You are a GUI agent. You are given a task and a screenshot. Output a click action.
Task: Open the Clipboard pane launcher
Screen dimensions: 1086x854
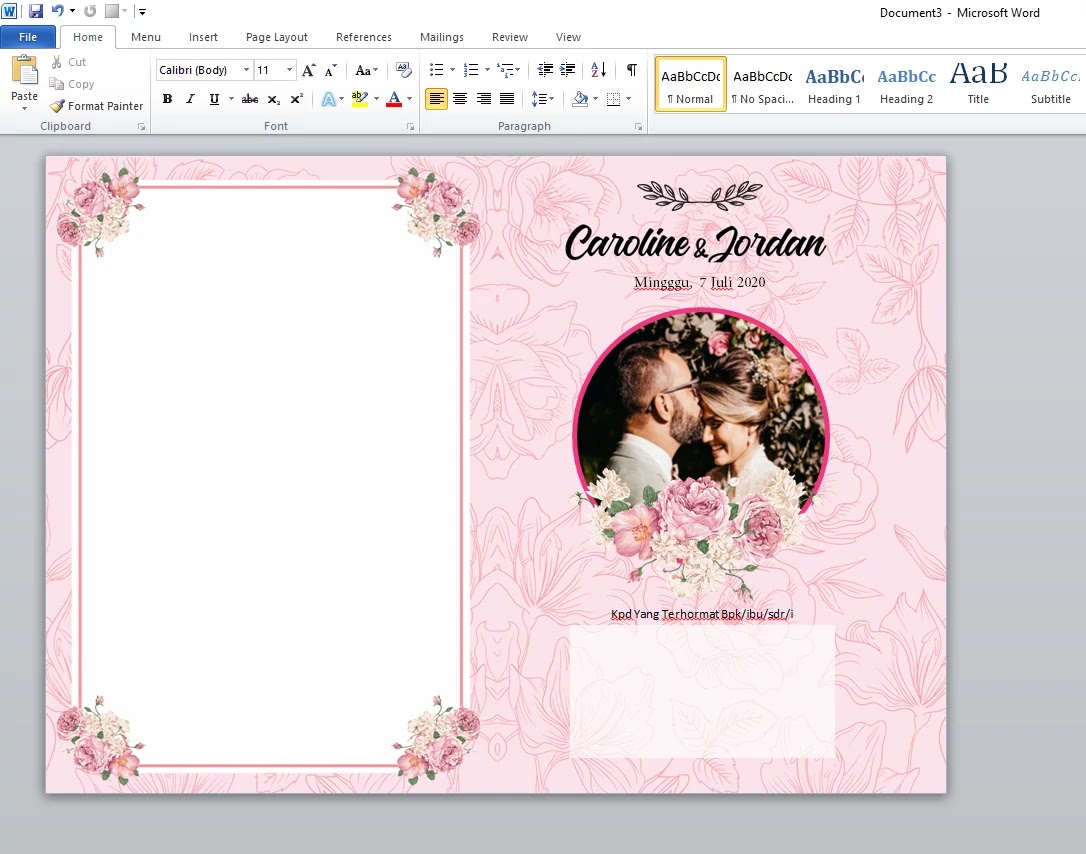point(141,127)
